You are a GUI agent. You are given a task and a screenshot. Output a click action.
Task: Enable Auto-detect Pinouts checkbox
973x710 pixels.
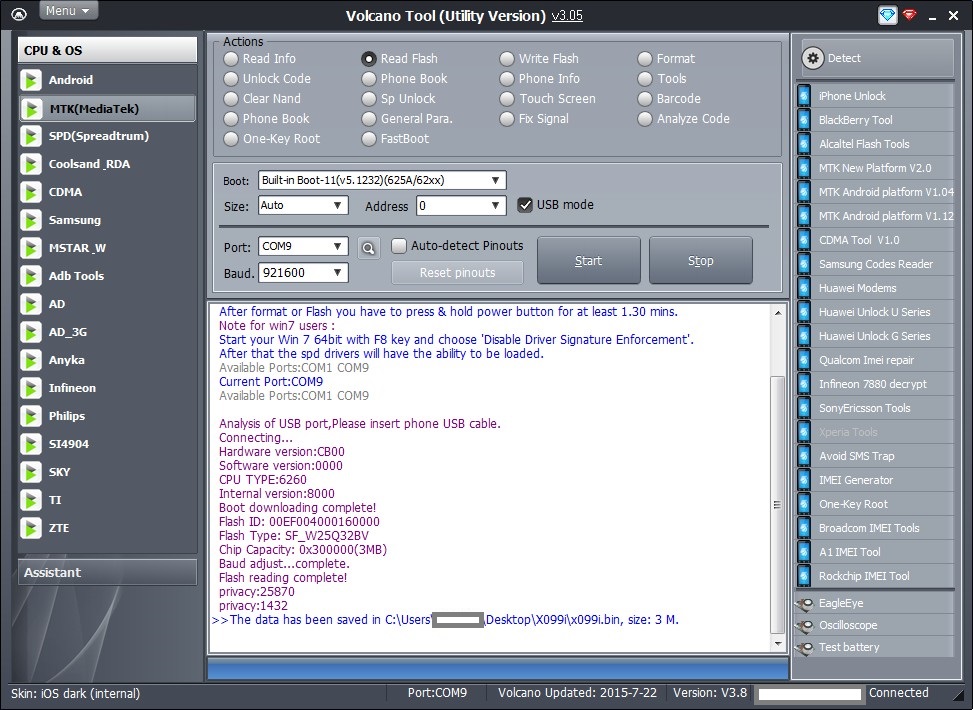tap(399, 246)
